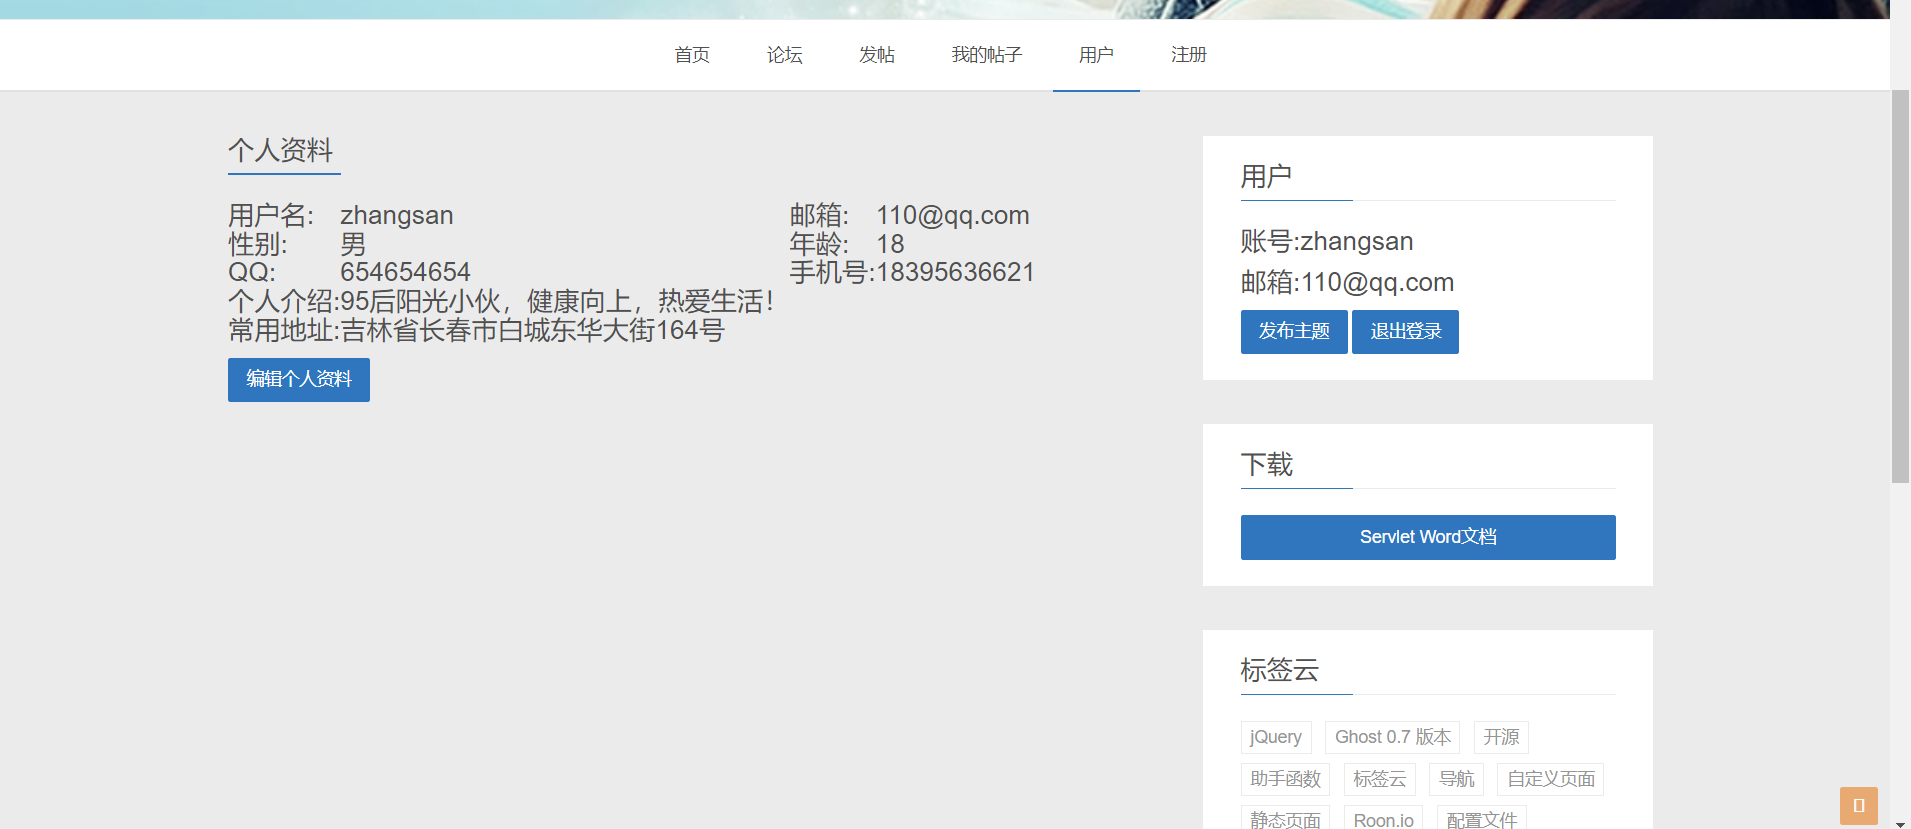Click the scrollbar down arrow
This screenshot has width=1911, height=829.
(x=1900, y=823)
